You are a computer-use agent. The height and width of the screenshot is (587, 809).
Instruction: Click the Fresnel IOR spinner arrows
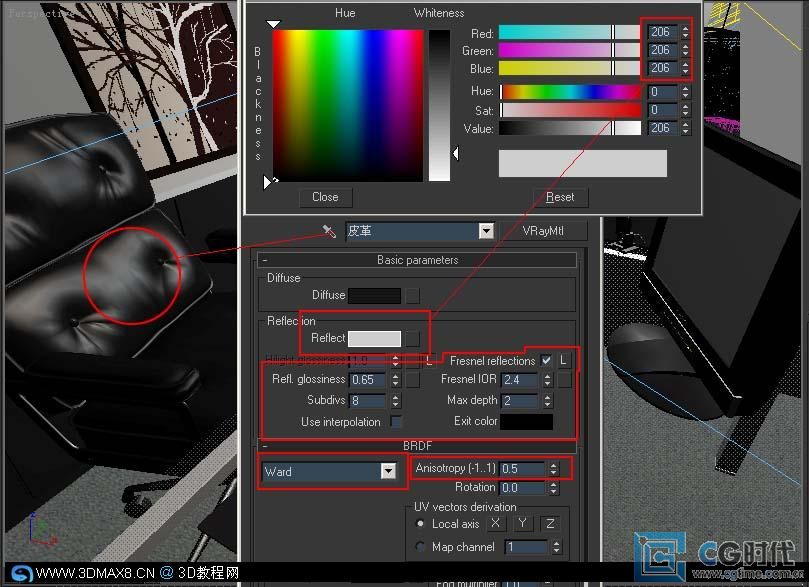[547, 380]
